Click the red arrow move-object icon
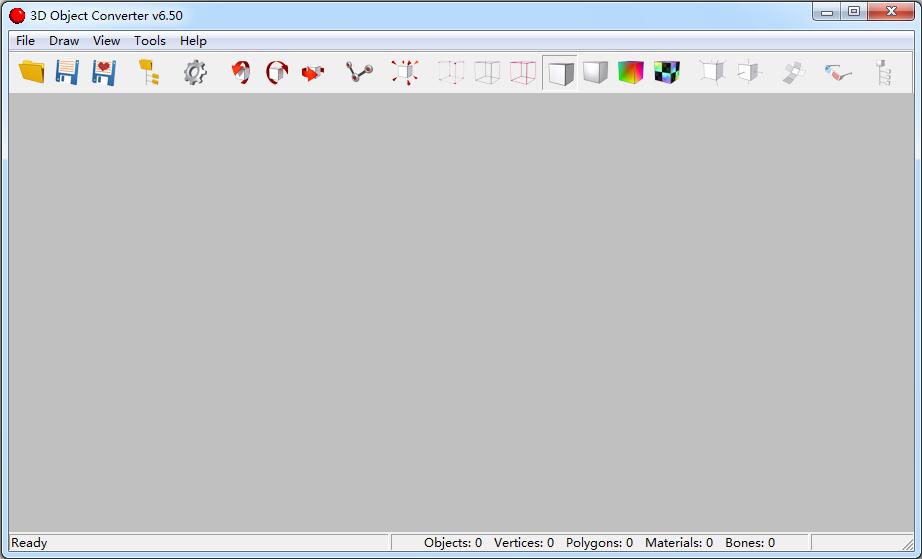 coord(313,72)
